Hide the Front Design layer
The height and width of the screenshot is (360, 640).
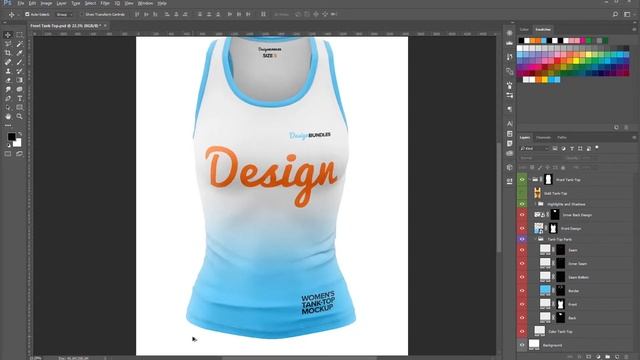pyautogui.click(x=522, y=228)
